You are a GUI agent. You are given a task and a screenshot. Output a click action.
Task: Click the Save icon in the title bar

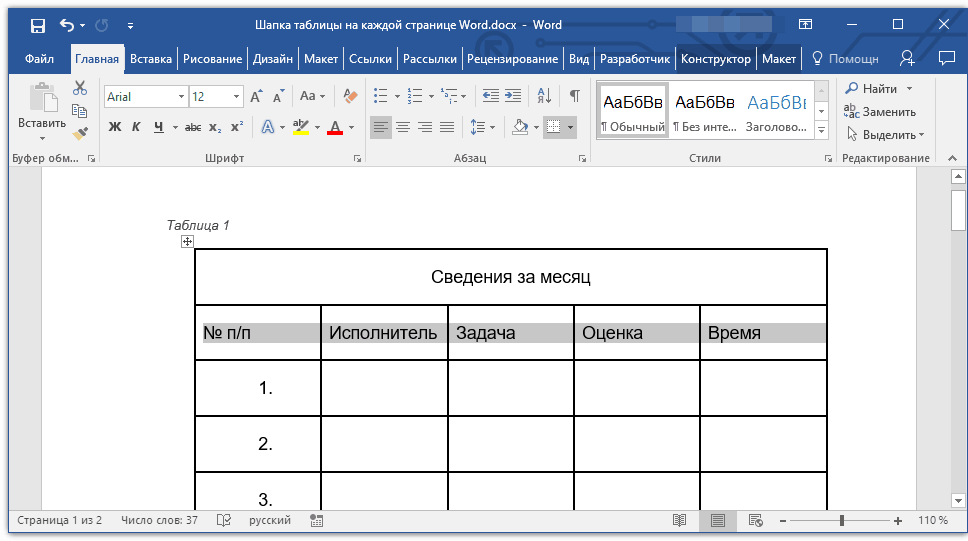tap(37, 25)
